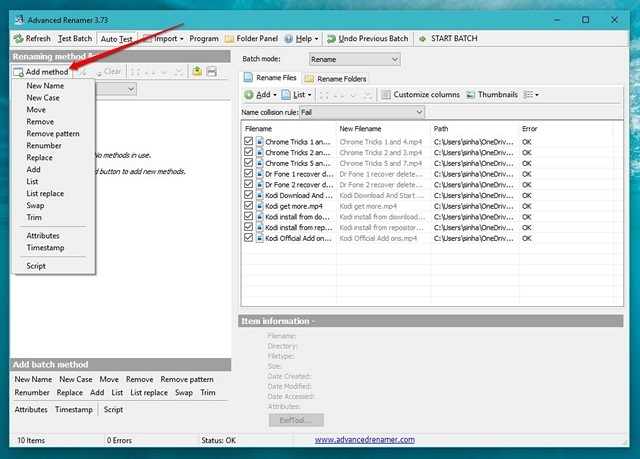
Task: Uncheck the Kodi get more.mp4 checkbox
Action: (249, 205)
